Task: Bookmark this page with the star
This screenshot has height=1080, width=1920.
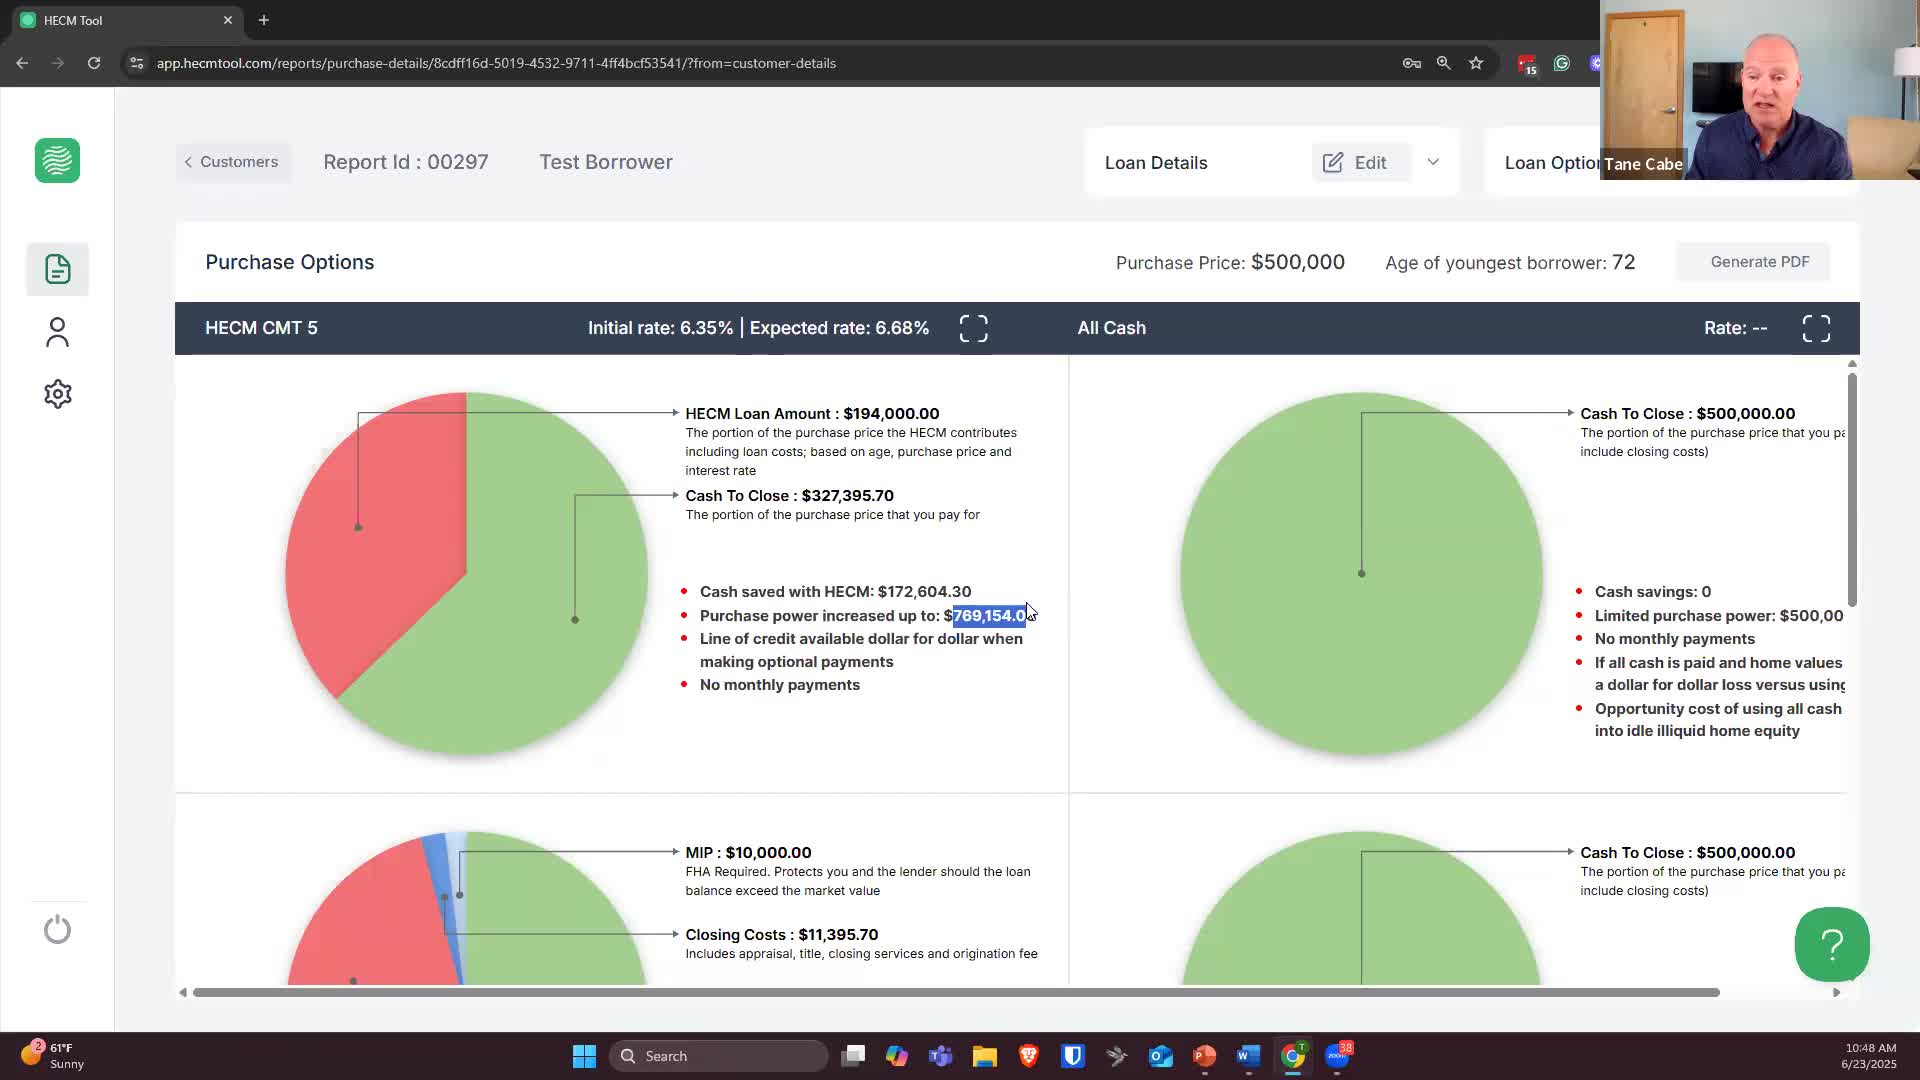Action: 1475,63
